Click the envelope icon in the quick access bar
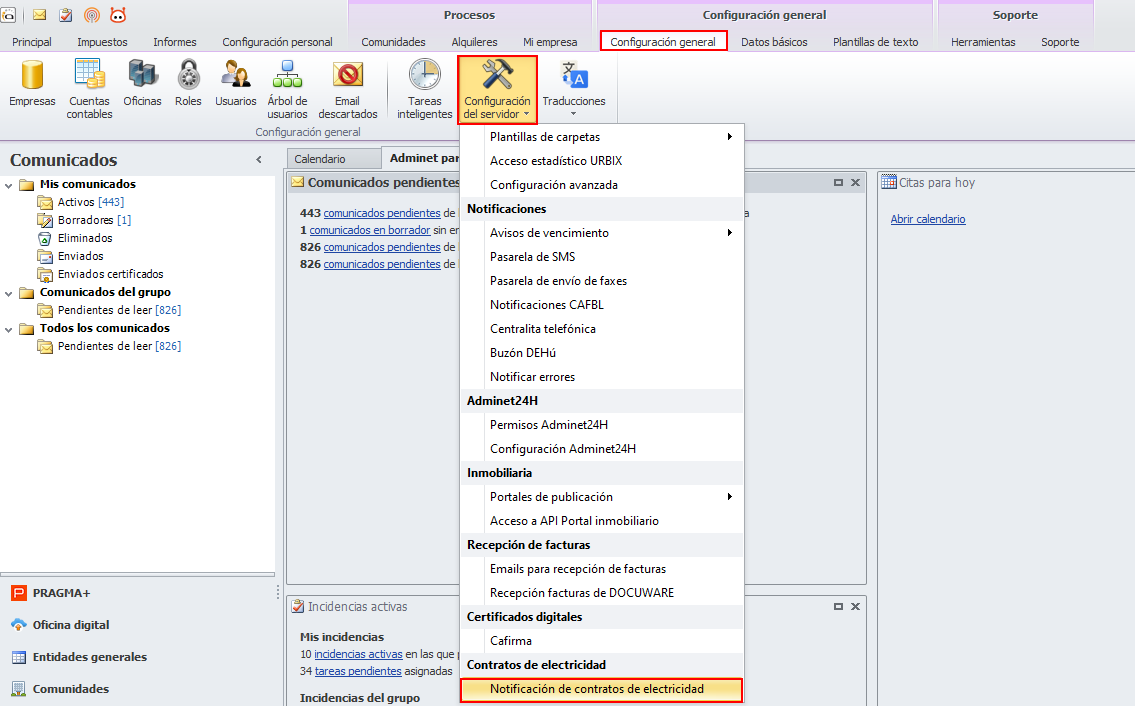This screenshot has width=1135, height=706. click(40, 14)
